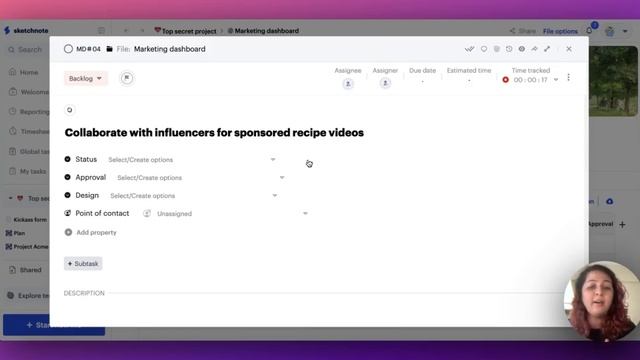Click Top secret project breadcrumb
This screenshot has height=360, width=640.
point(185,31)
